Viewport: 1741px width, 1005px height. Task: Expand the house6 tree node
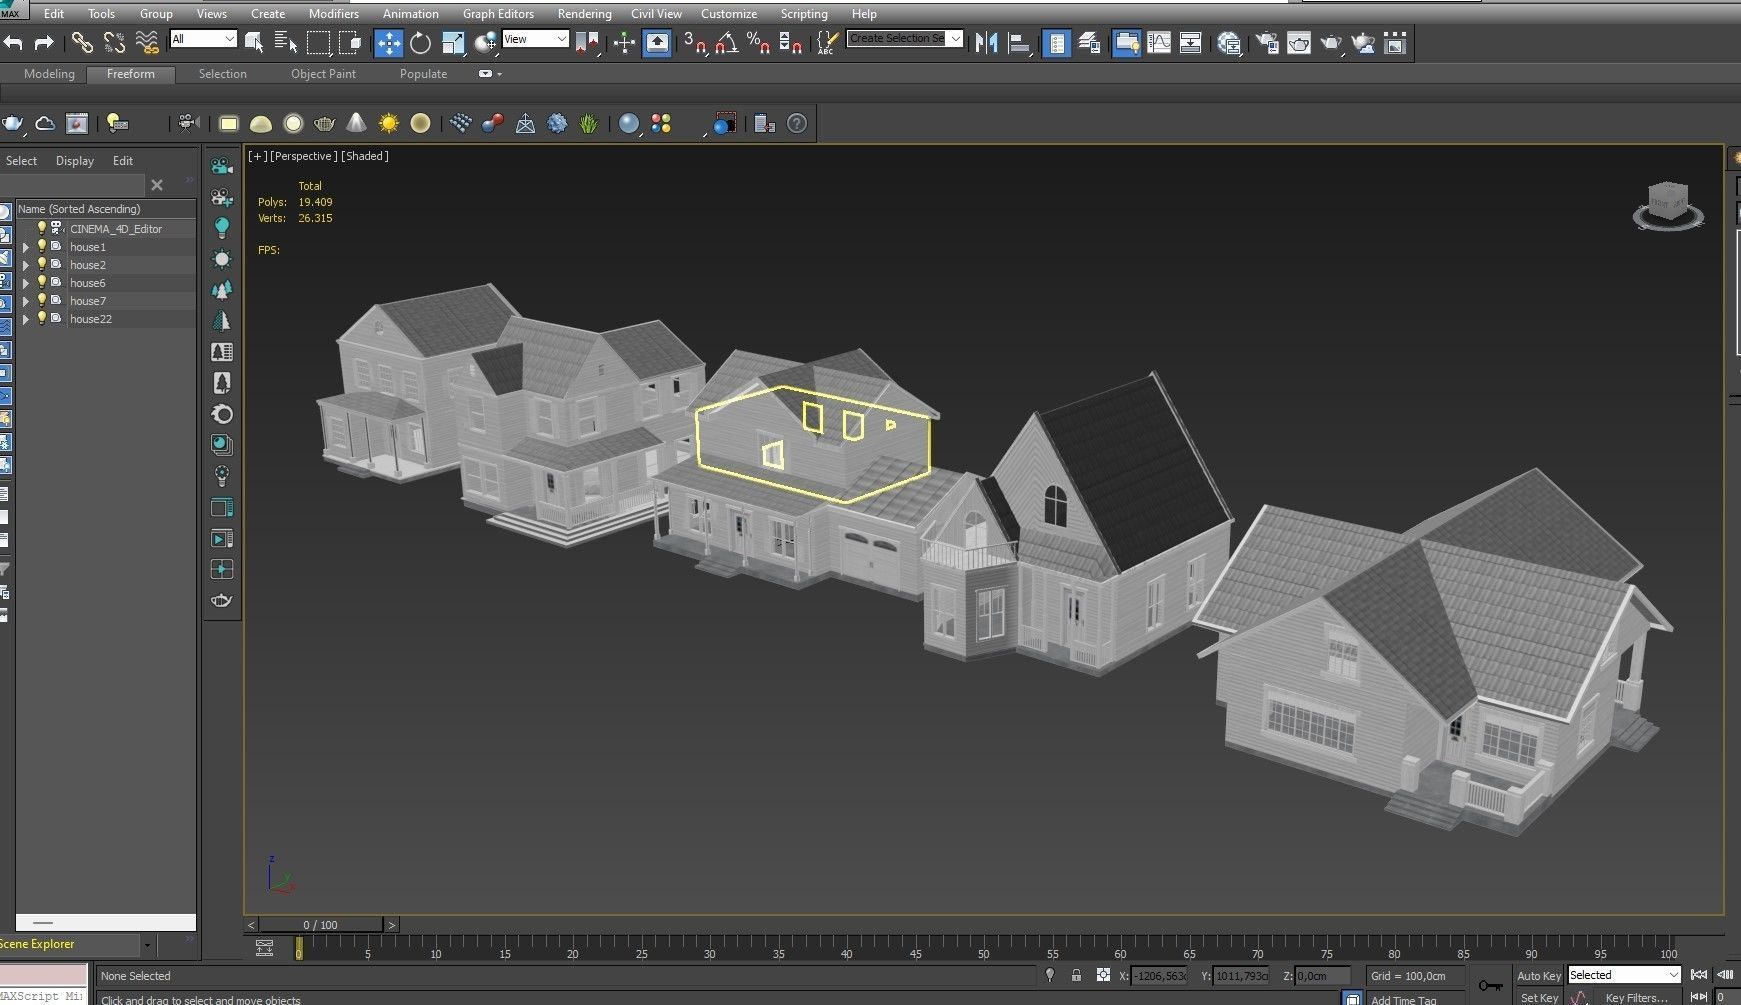[x=26, y=283]
